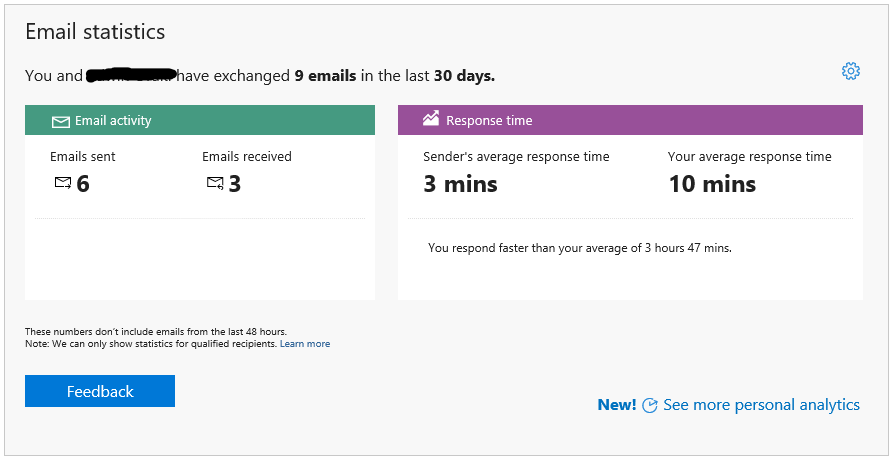Click the 48 hours disclaimer note
The width and height of the screenshot is (893, 460).
[x=155, y=331]
